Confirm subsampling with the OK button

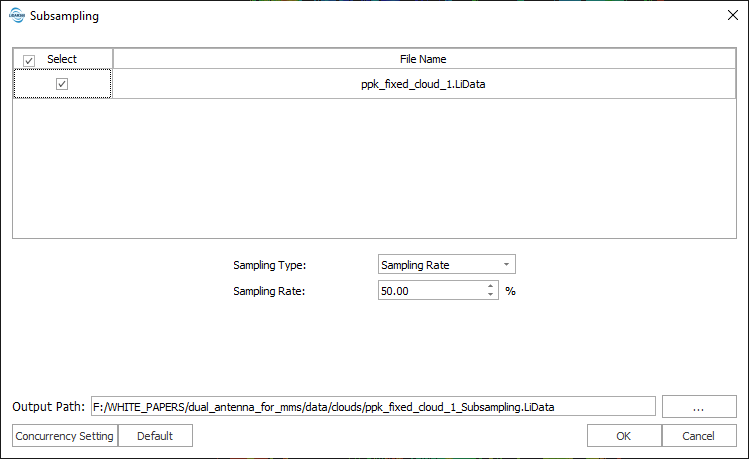pyautogui.click(x=623, y=436)
